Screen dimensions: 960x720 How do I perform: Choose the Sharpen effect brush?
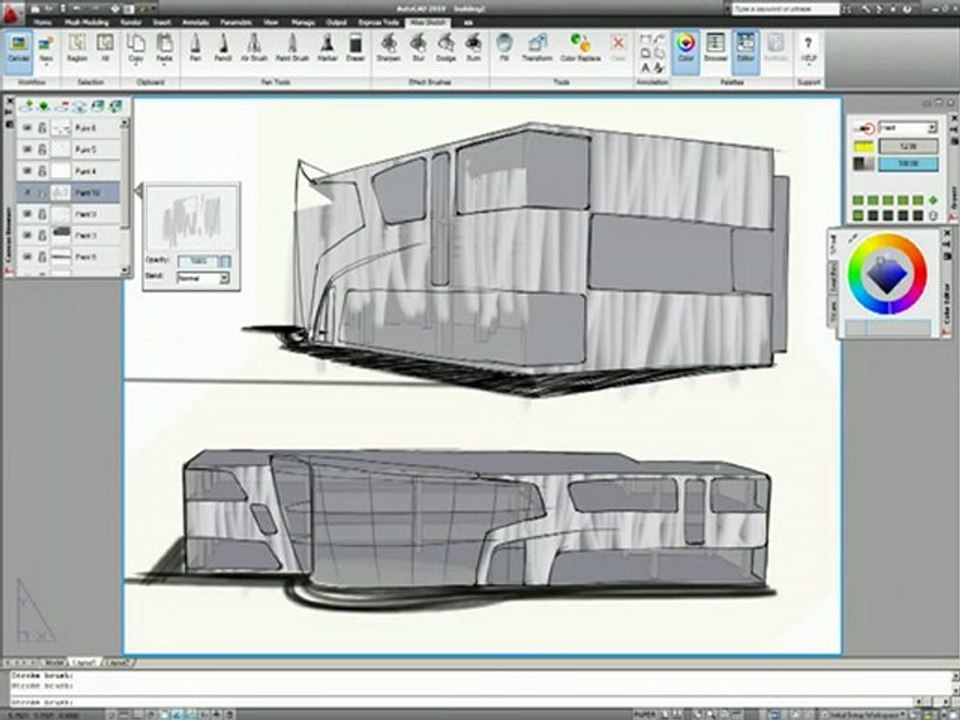pyautogui.click(x=388, y=48)
